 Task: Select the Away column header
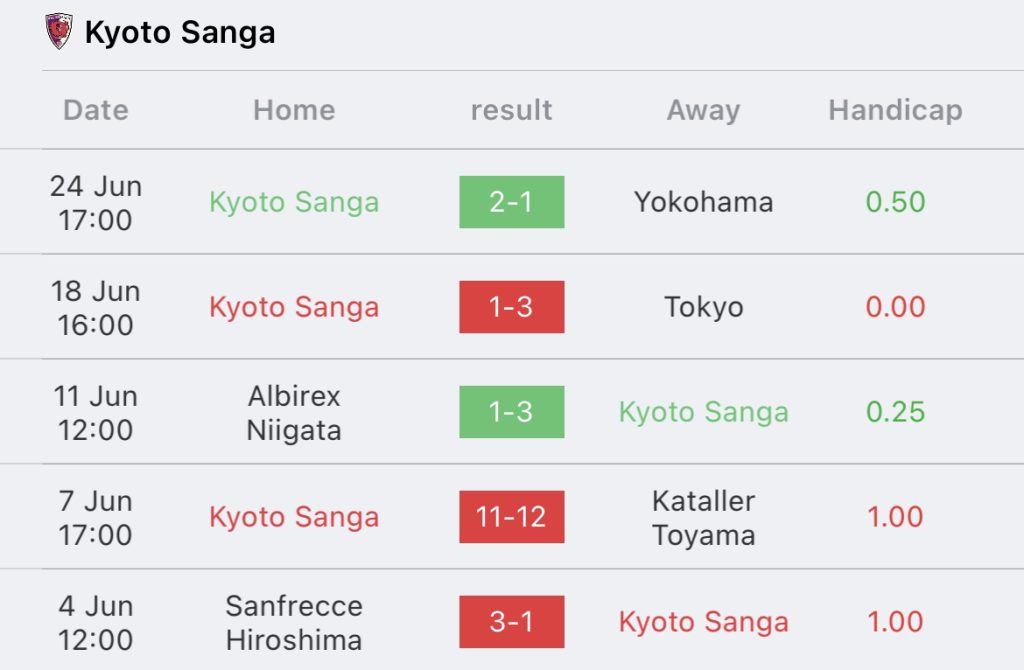click(703, 110)
